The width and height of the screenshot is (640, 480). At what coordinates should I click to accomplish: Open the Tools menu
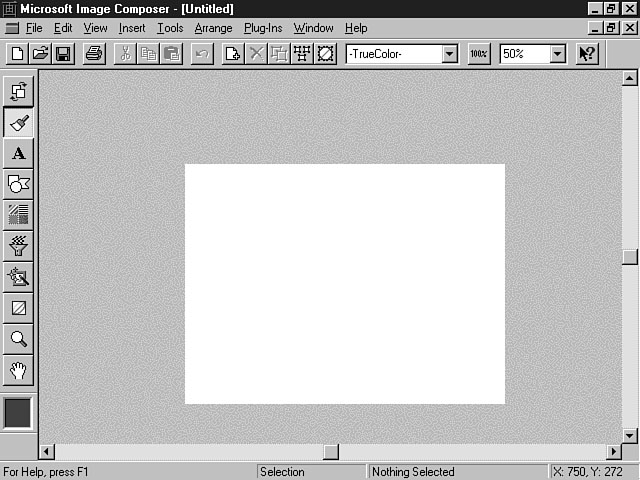[x=170, y=28]
